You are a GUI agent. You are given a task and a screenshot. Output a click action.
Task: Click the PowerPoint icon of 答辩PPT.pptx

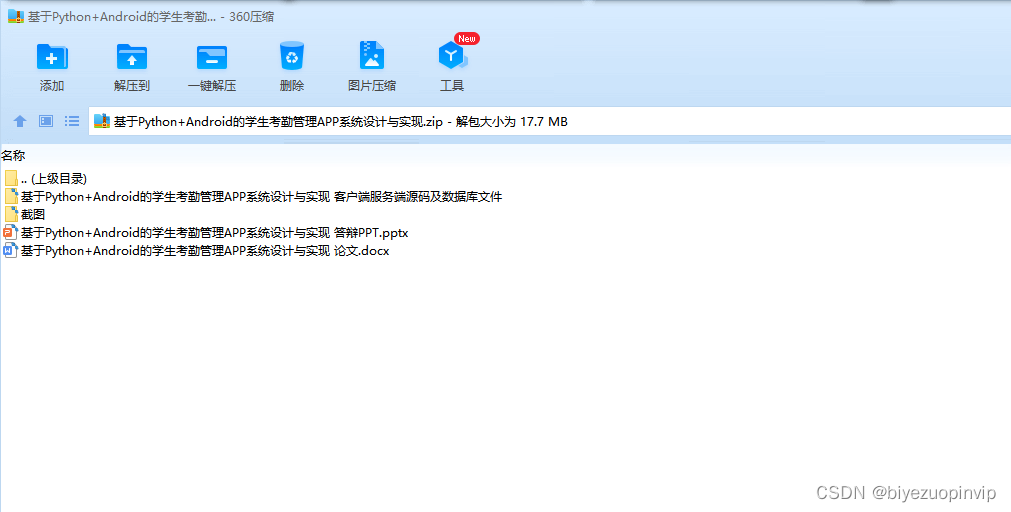[x=10, y=233]
